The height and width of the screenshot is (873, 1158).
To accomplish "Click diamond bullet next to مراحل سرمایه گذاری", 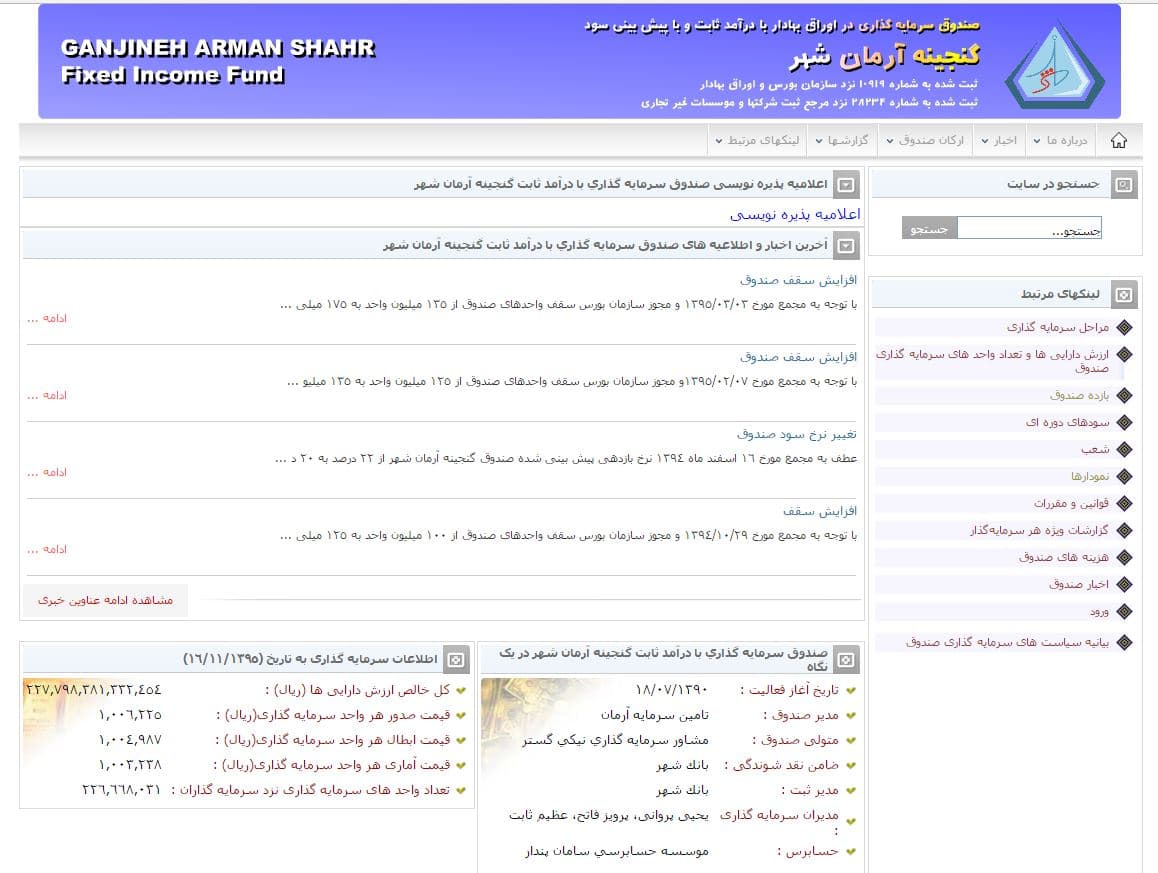I will [x=1124, y=327].
